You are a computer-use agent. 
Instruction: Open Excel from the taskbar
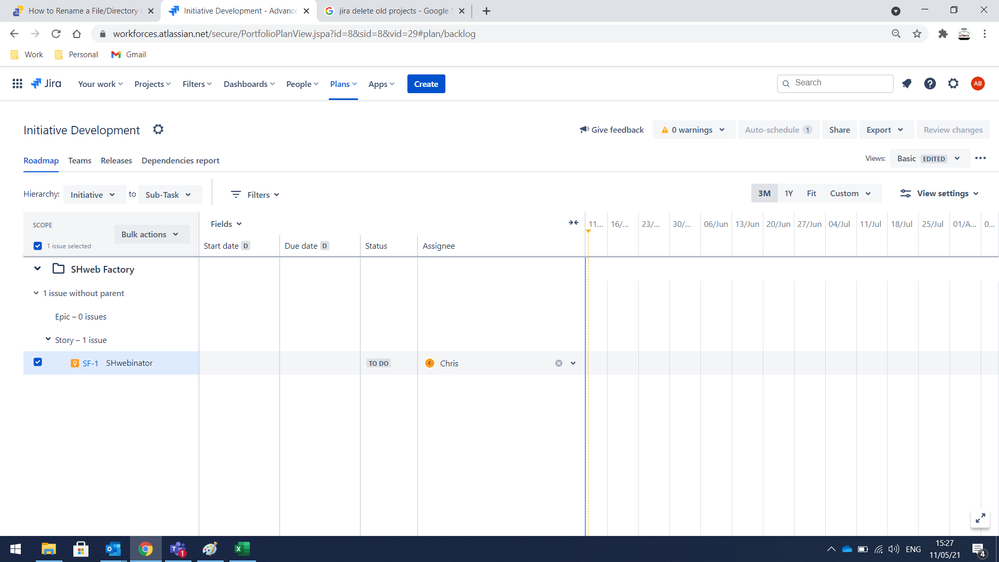pos(242,549)
